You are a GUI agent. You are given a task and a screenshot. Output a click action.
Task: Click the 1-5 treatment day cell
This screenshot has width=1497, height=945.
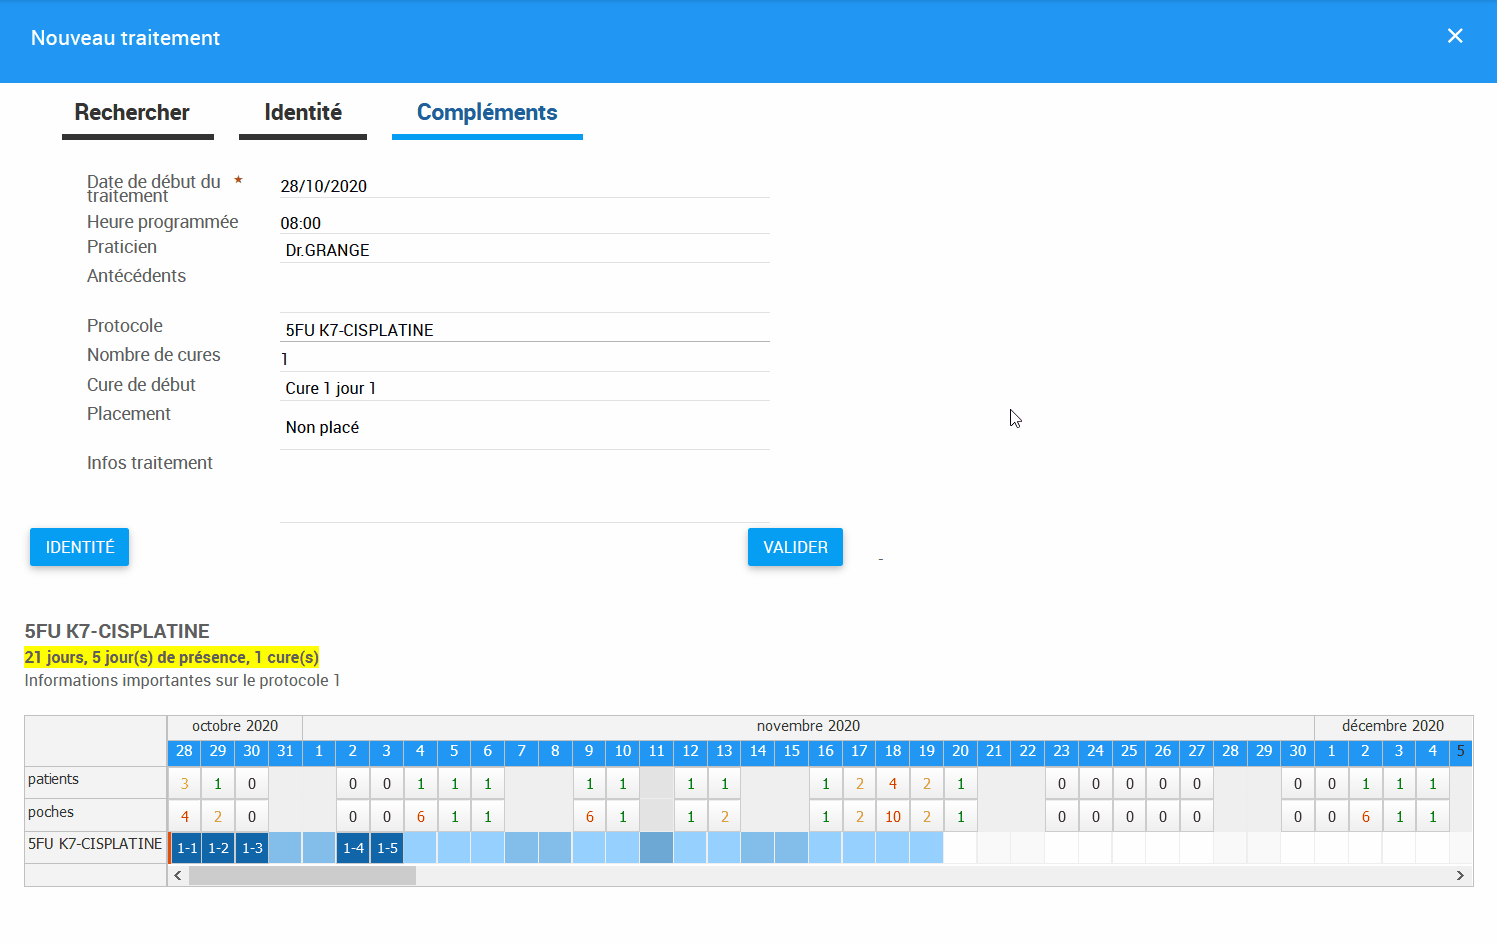coord(387,848)
